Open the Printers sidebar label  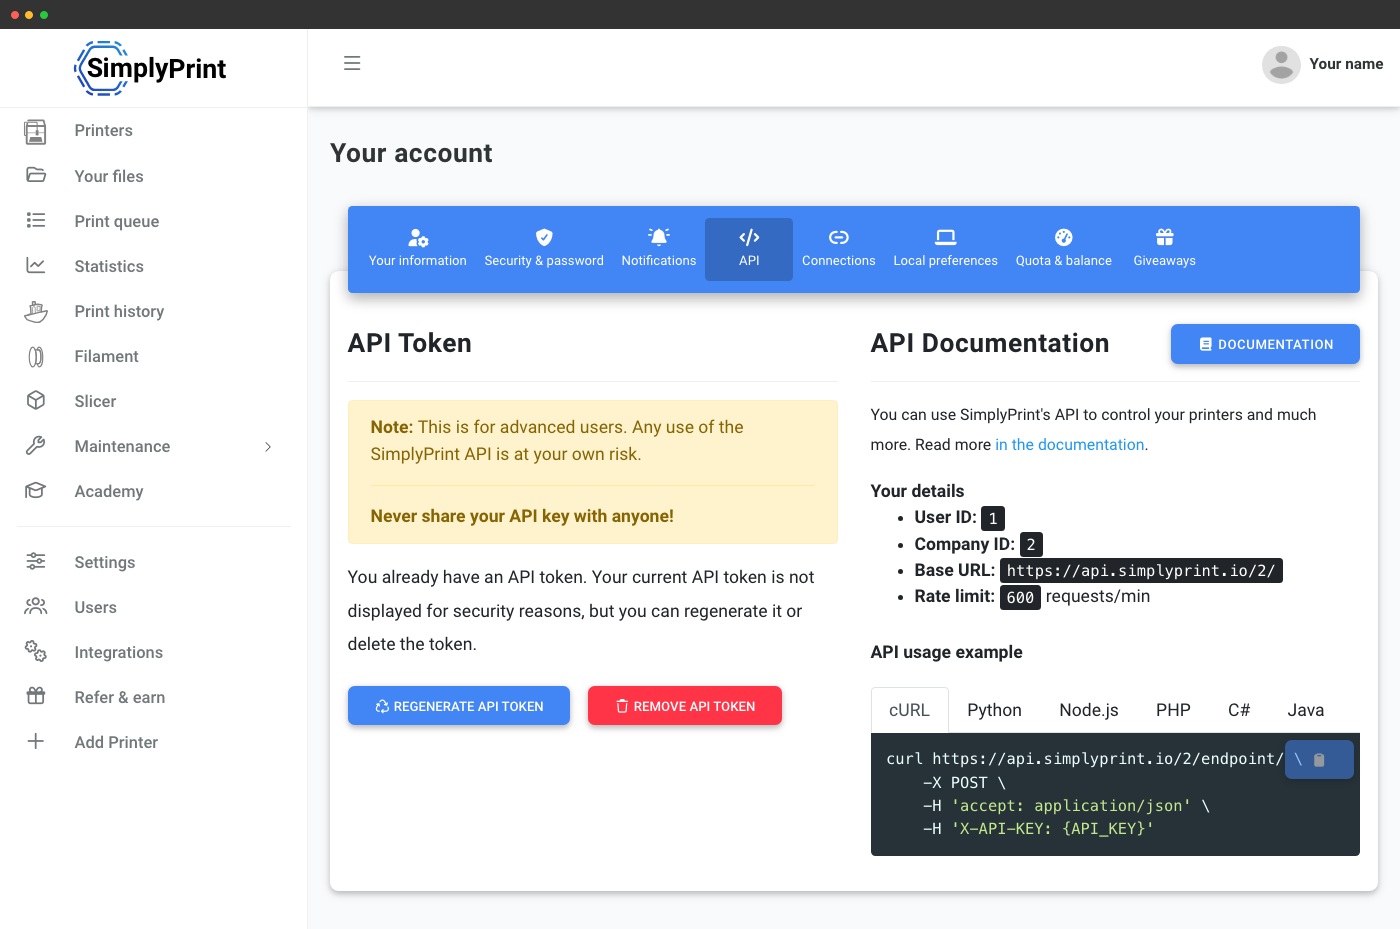pyautogui.click(x=104, y=131)
